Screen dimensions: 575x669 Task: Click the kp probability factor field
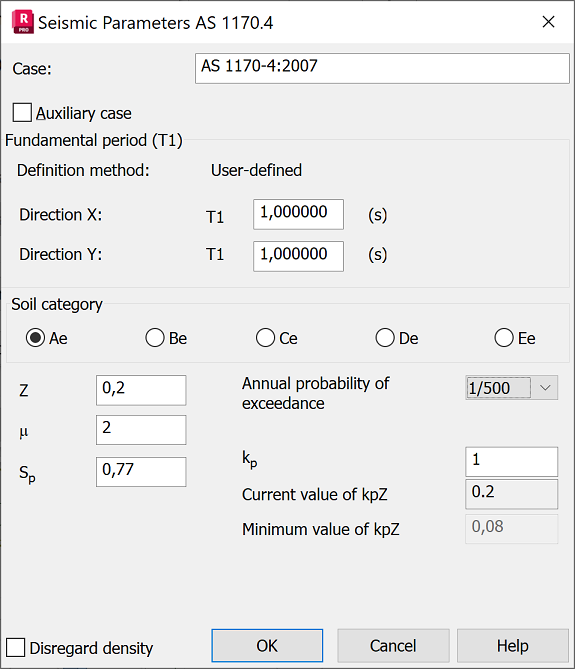point(511,462)
